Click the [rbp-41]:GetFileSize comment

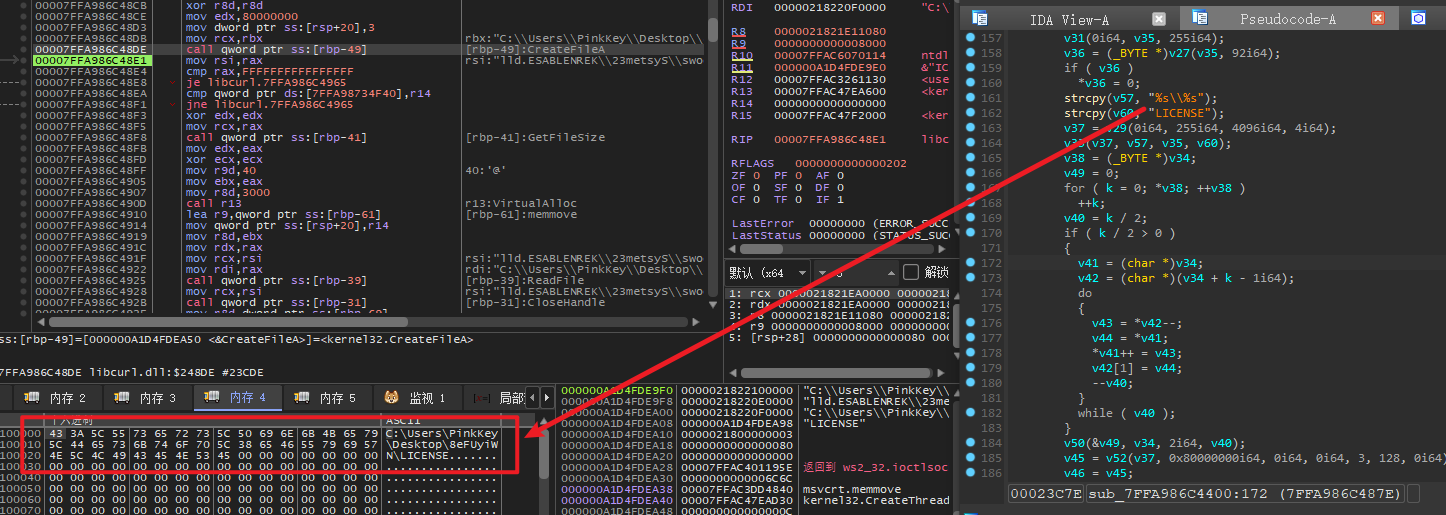click(535, 137)
